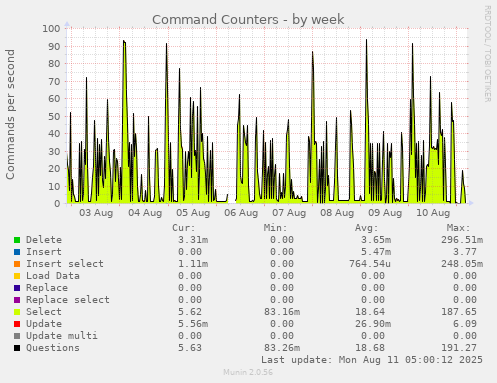The height and width of the screenshot is (383, 497).
Task: Click Select current value 5.62
Action: coord(190,312)
